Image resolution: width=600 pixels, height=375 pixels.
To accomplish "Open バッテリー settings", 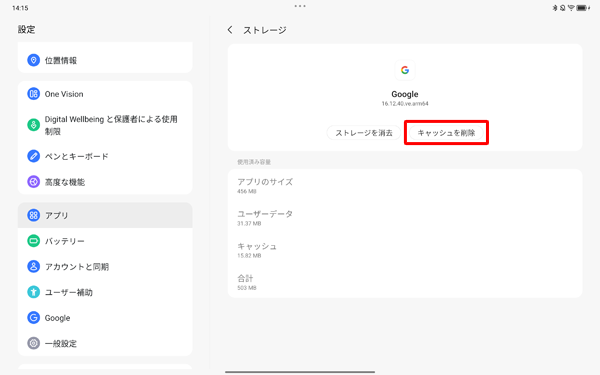I will (105, 241).
